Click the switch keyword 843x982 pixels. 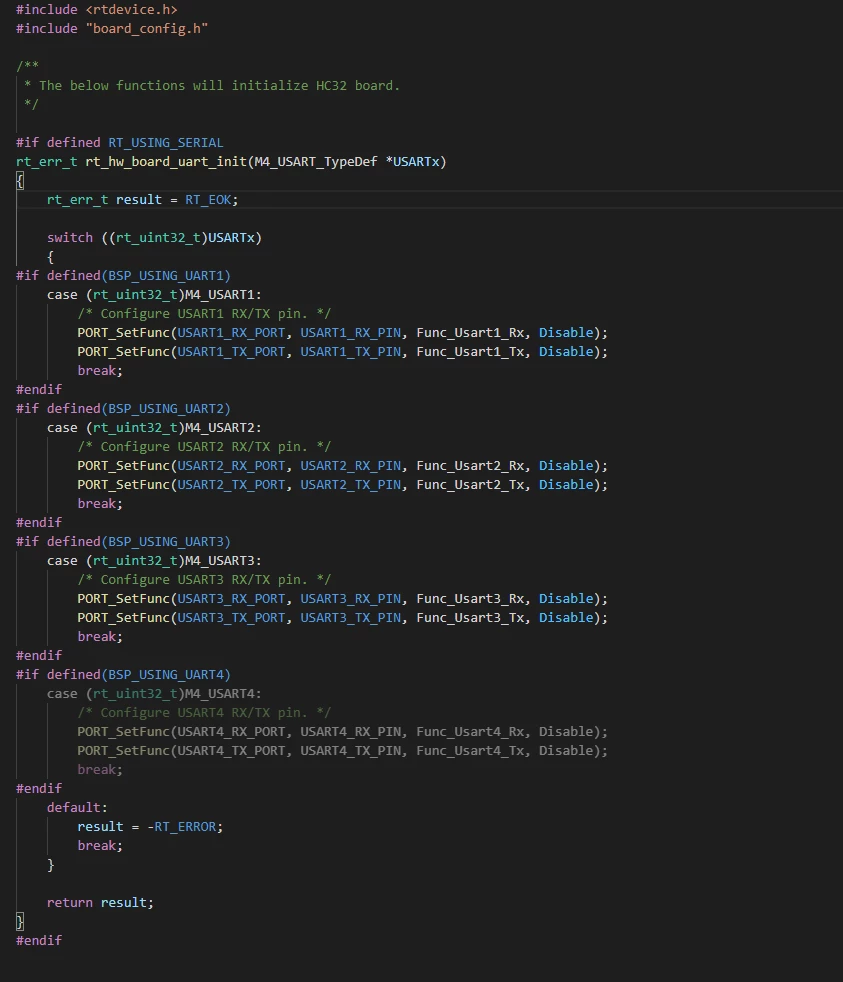[x=70, y=238]
